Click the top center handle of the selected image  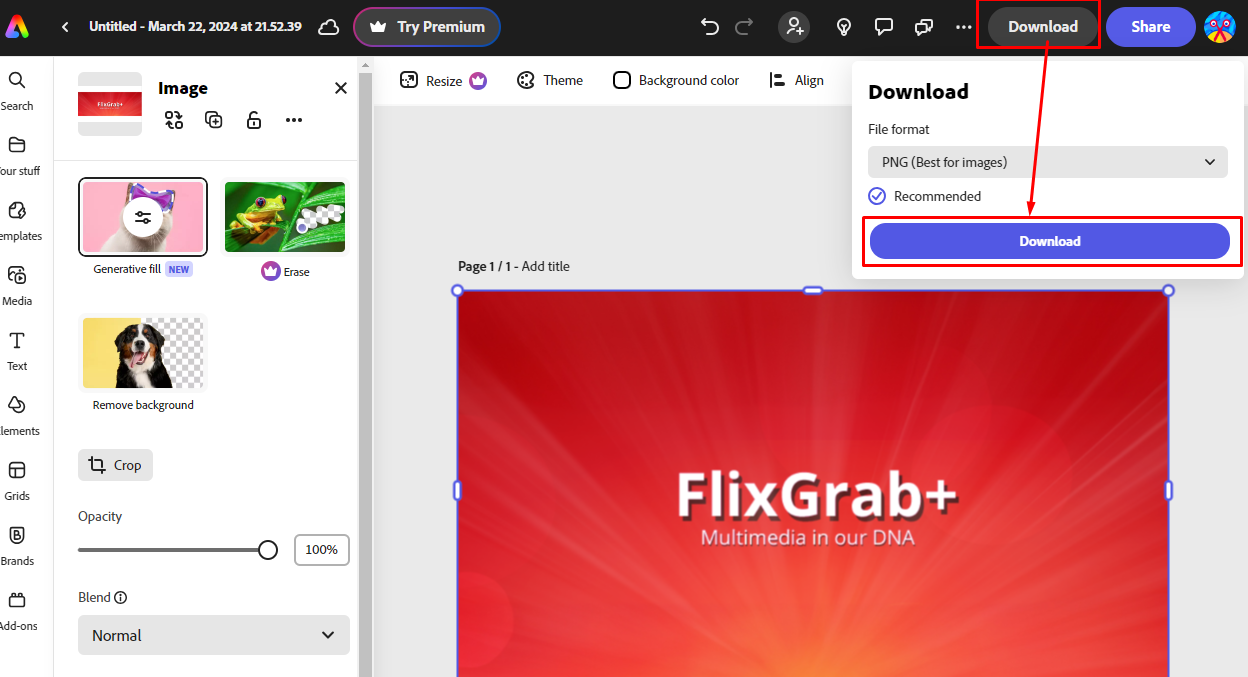click(x=813, y=291)
